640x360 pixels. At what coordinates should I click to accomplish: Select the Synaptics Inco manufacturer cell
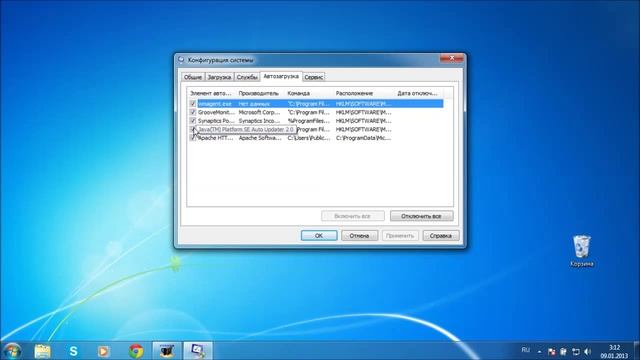pos(260,121)
